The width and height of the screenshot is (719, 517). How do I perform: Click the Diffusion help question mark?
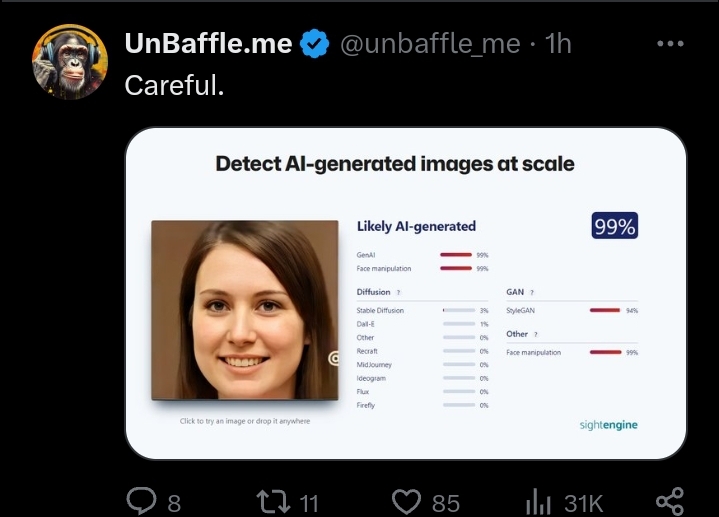click(x=398, y=293)
